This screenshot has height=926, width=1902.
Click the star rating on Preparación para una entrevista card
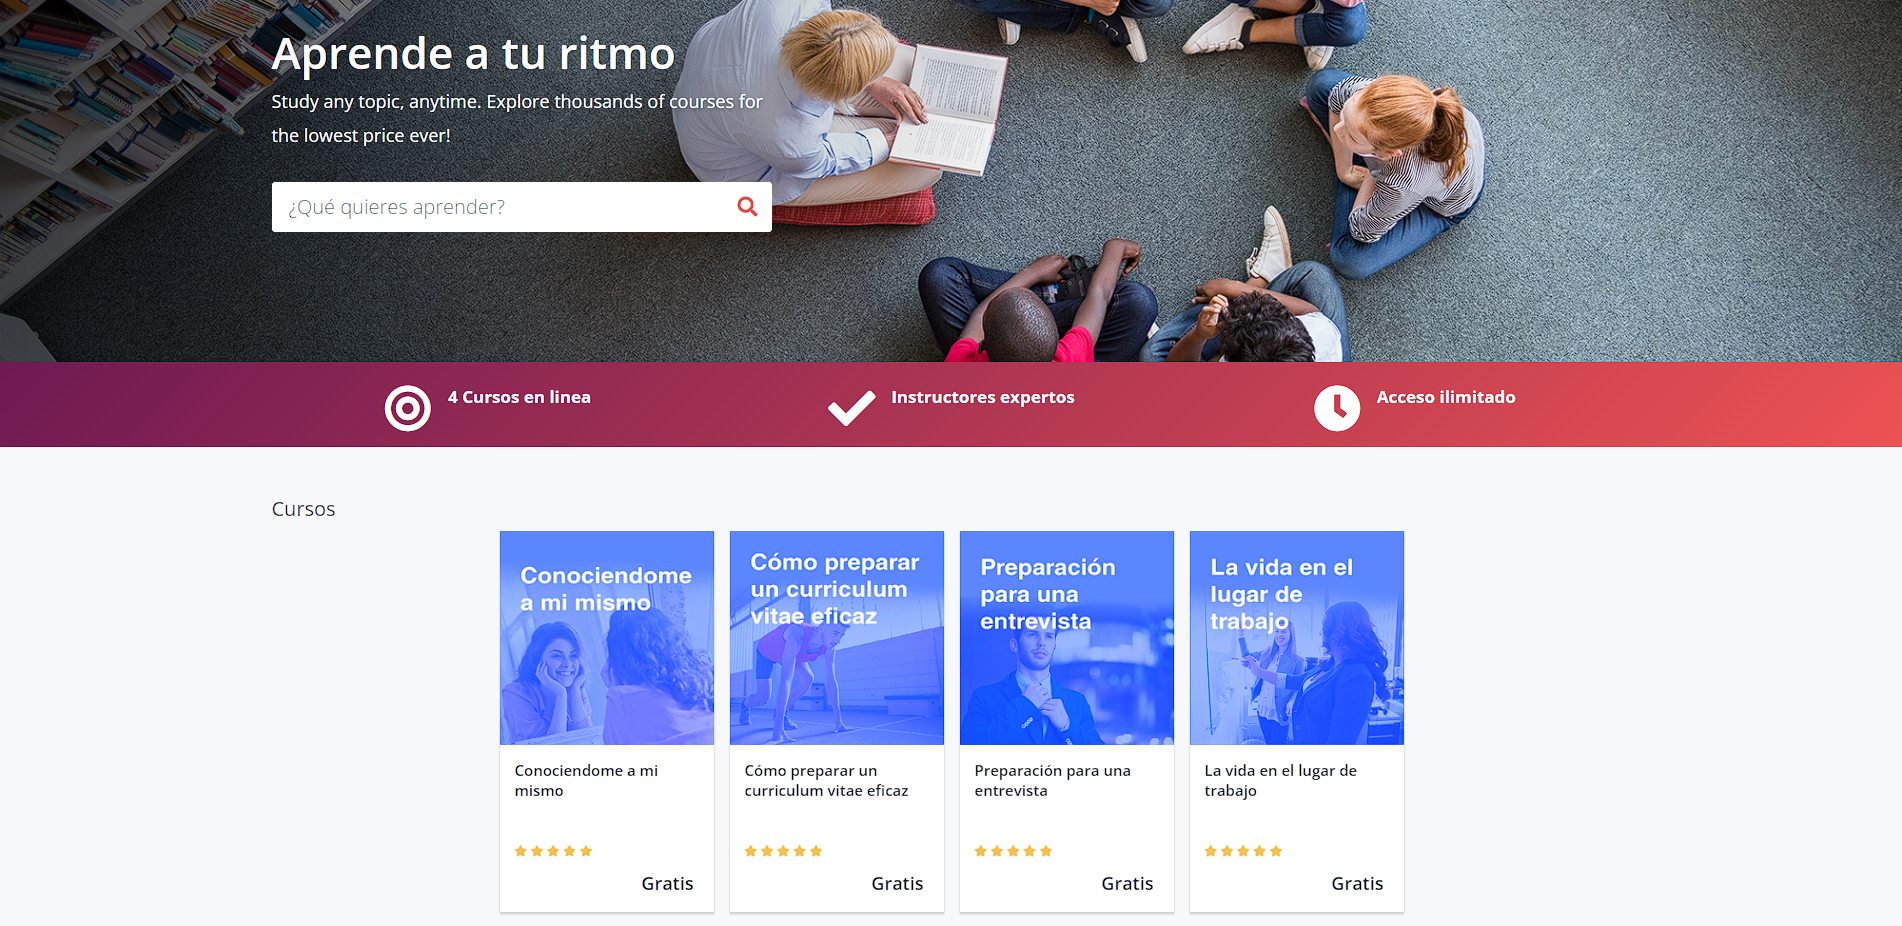1013,851
